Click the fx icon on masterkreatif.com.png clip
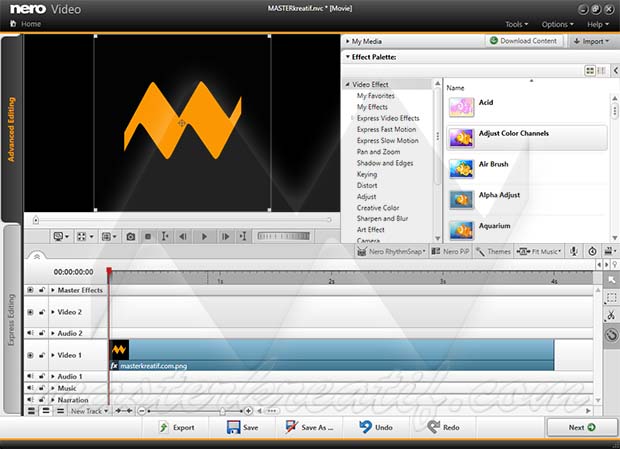 pyautogui.click(x=114, y=366)
